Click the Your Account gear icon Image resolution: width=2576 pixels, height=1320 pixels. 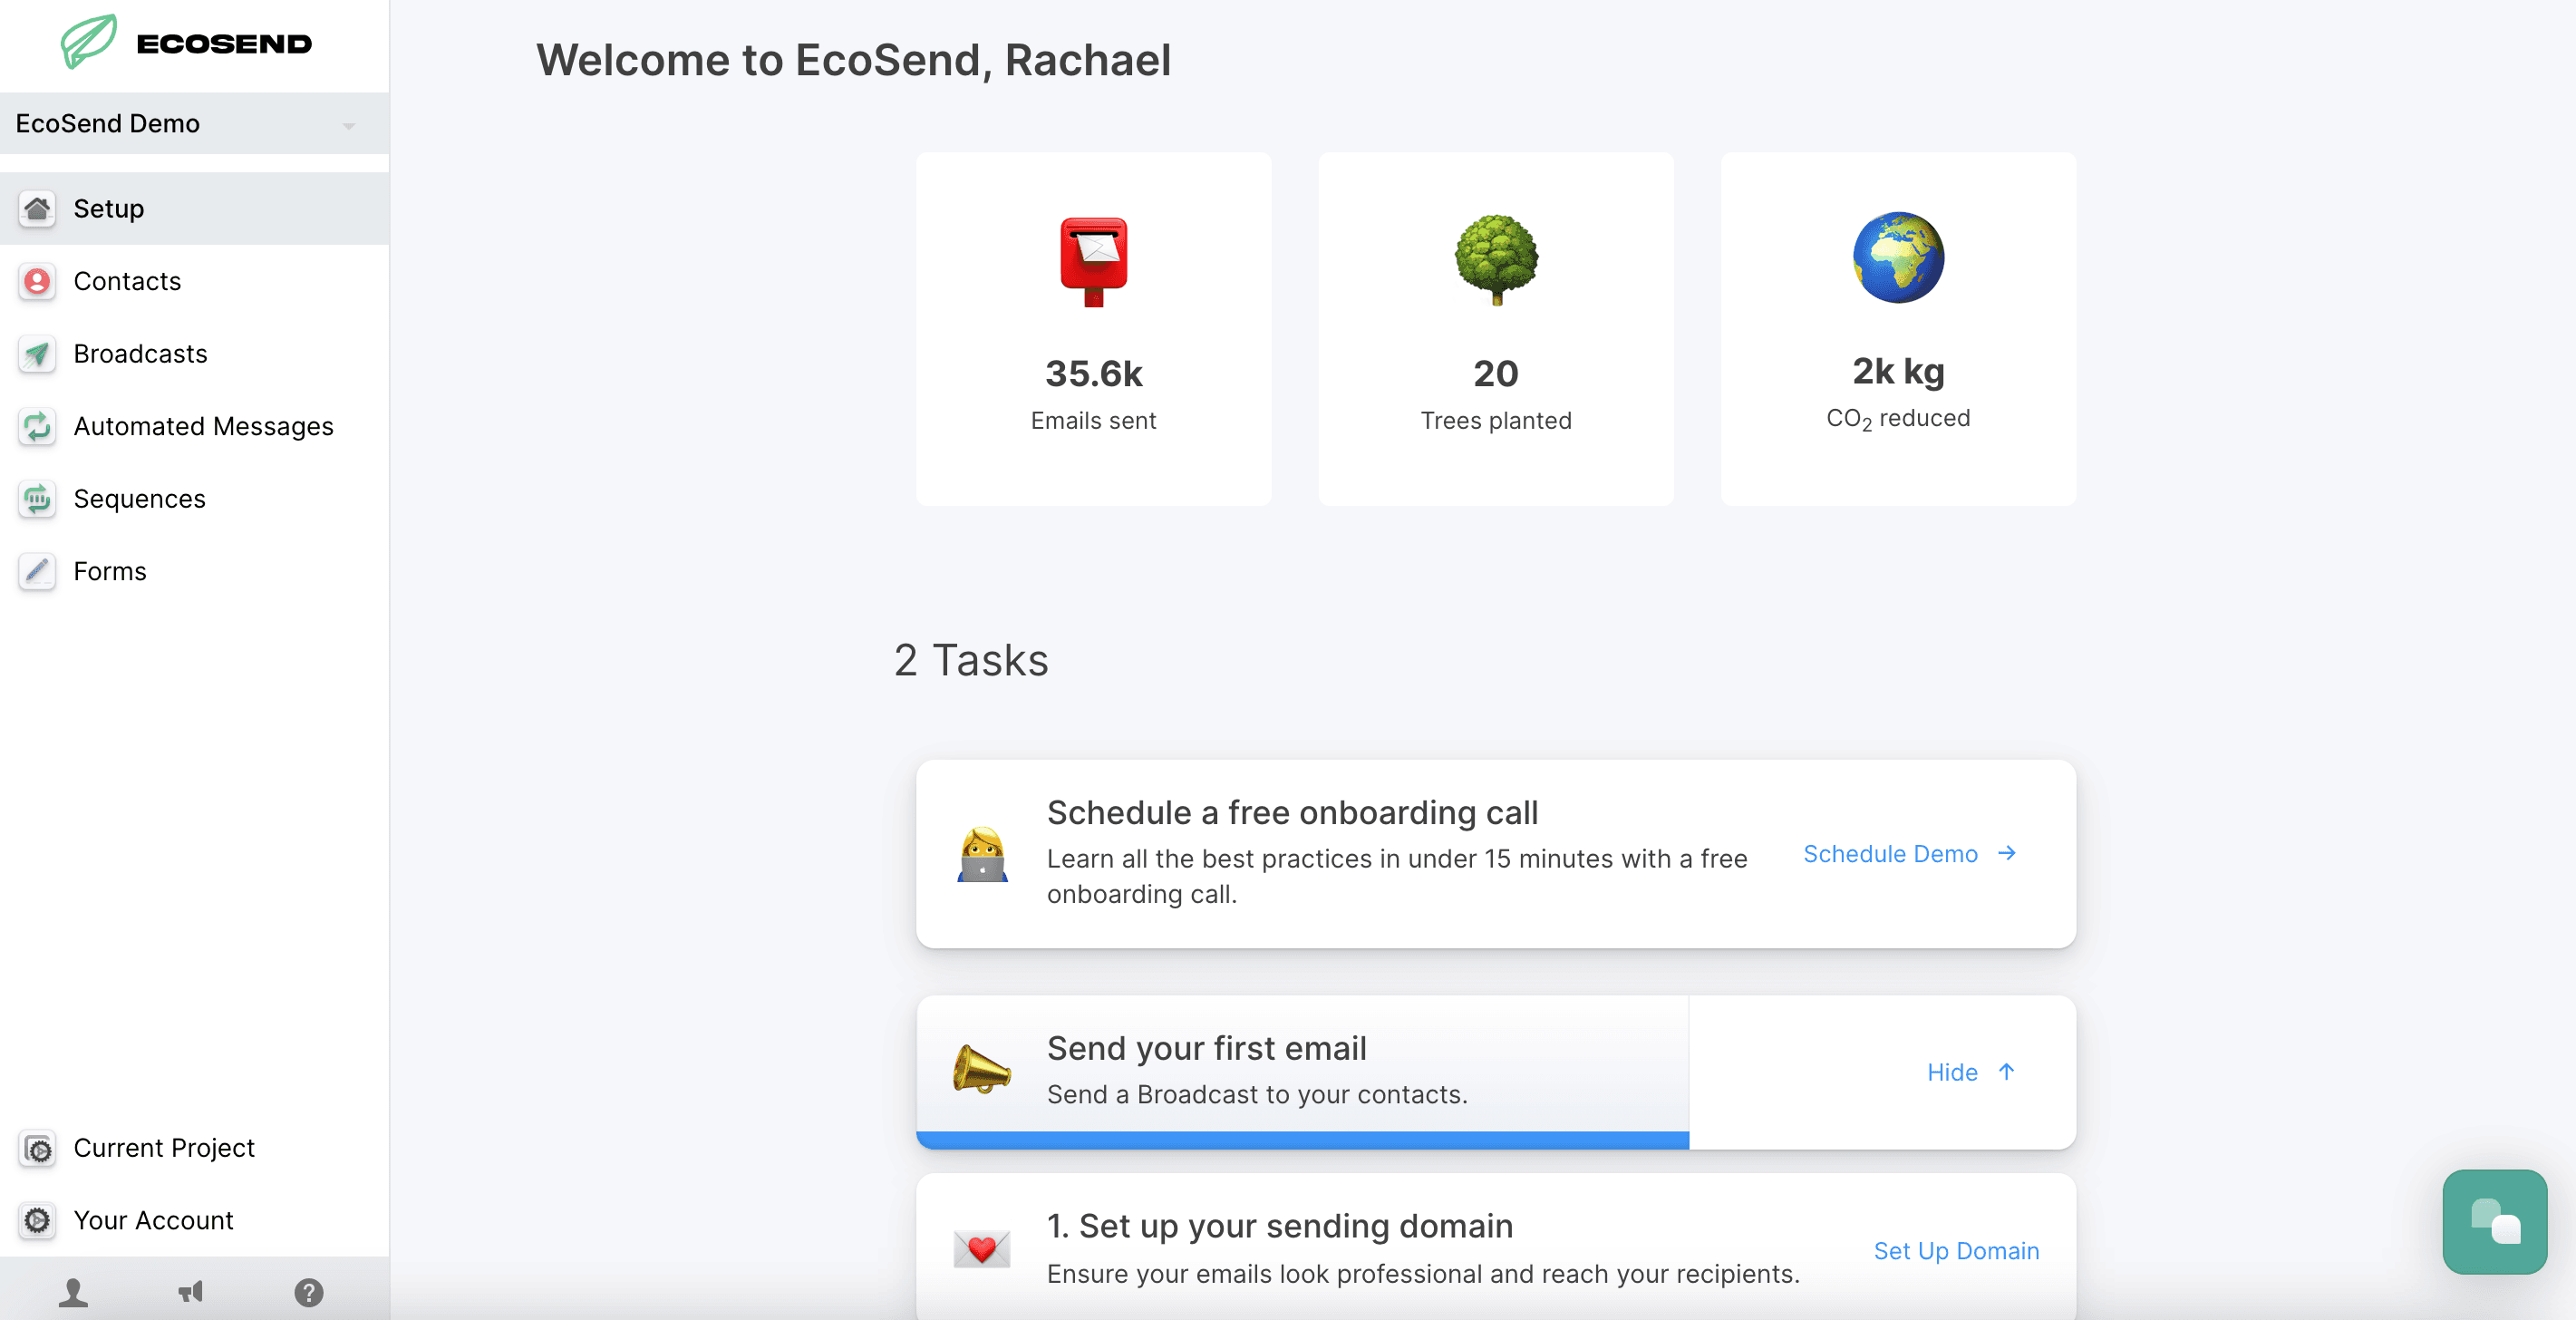[37, 1220]
